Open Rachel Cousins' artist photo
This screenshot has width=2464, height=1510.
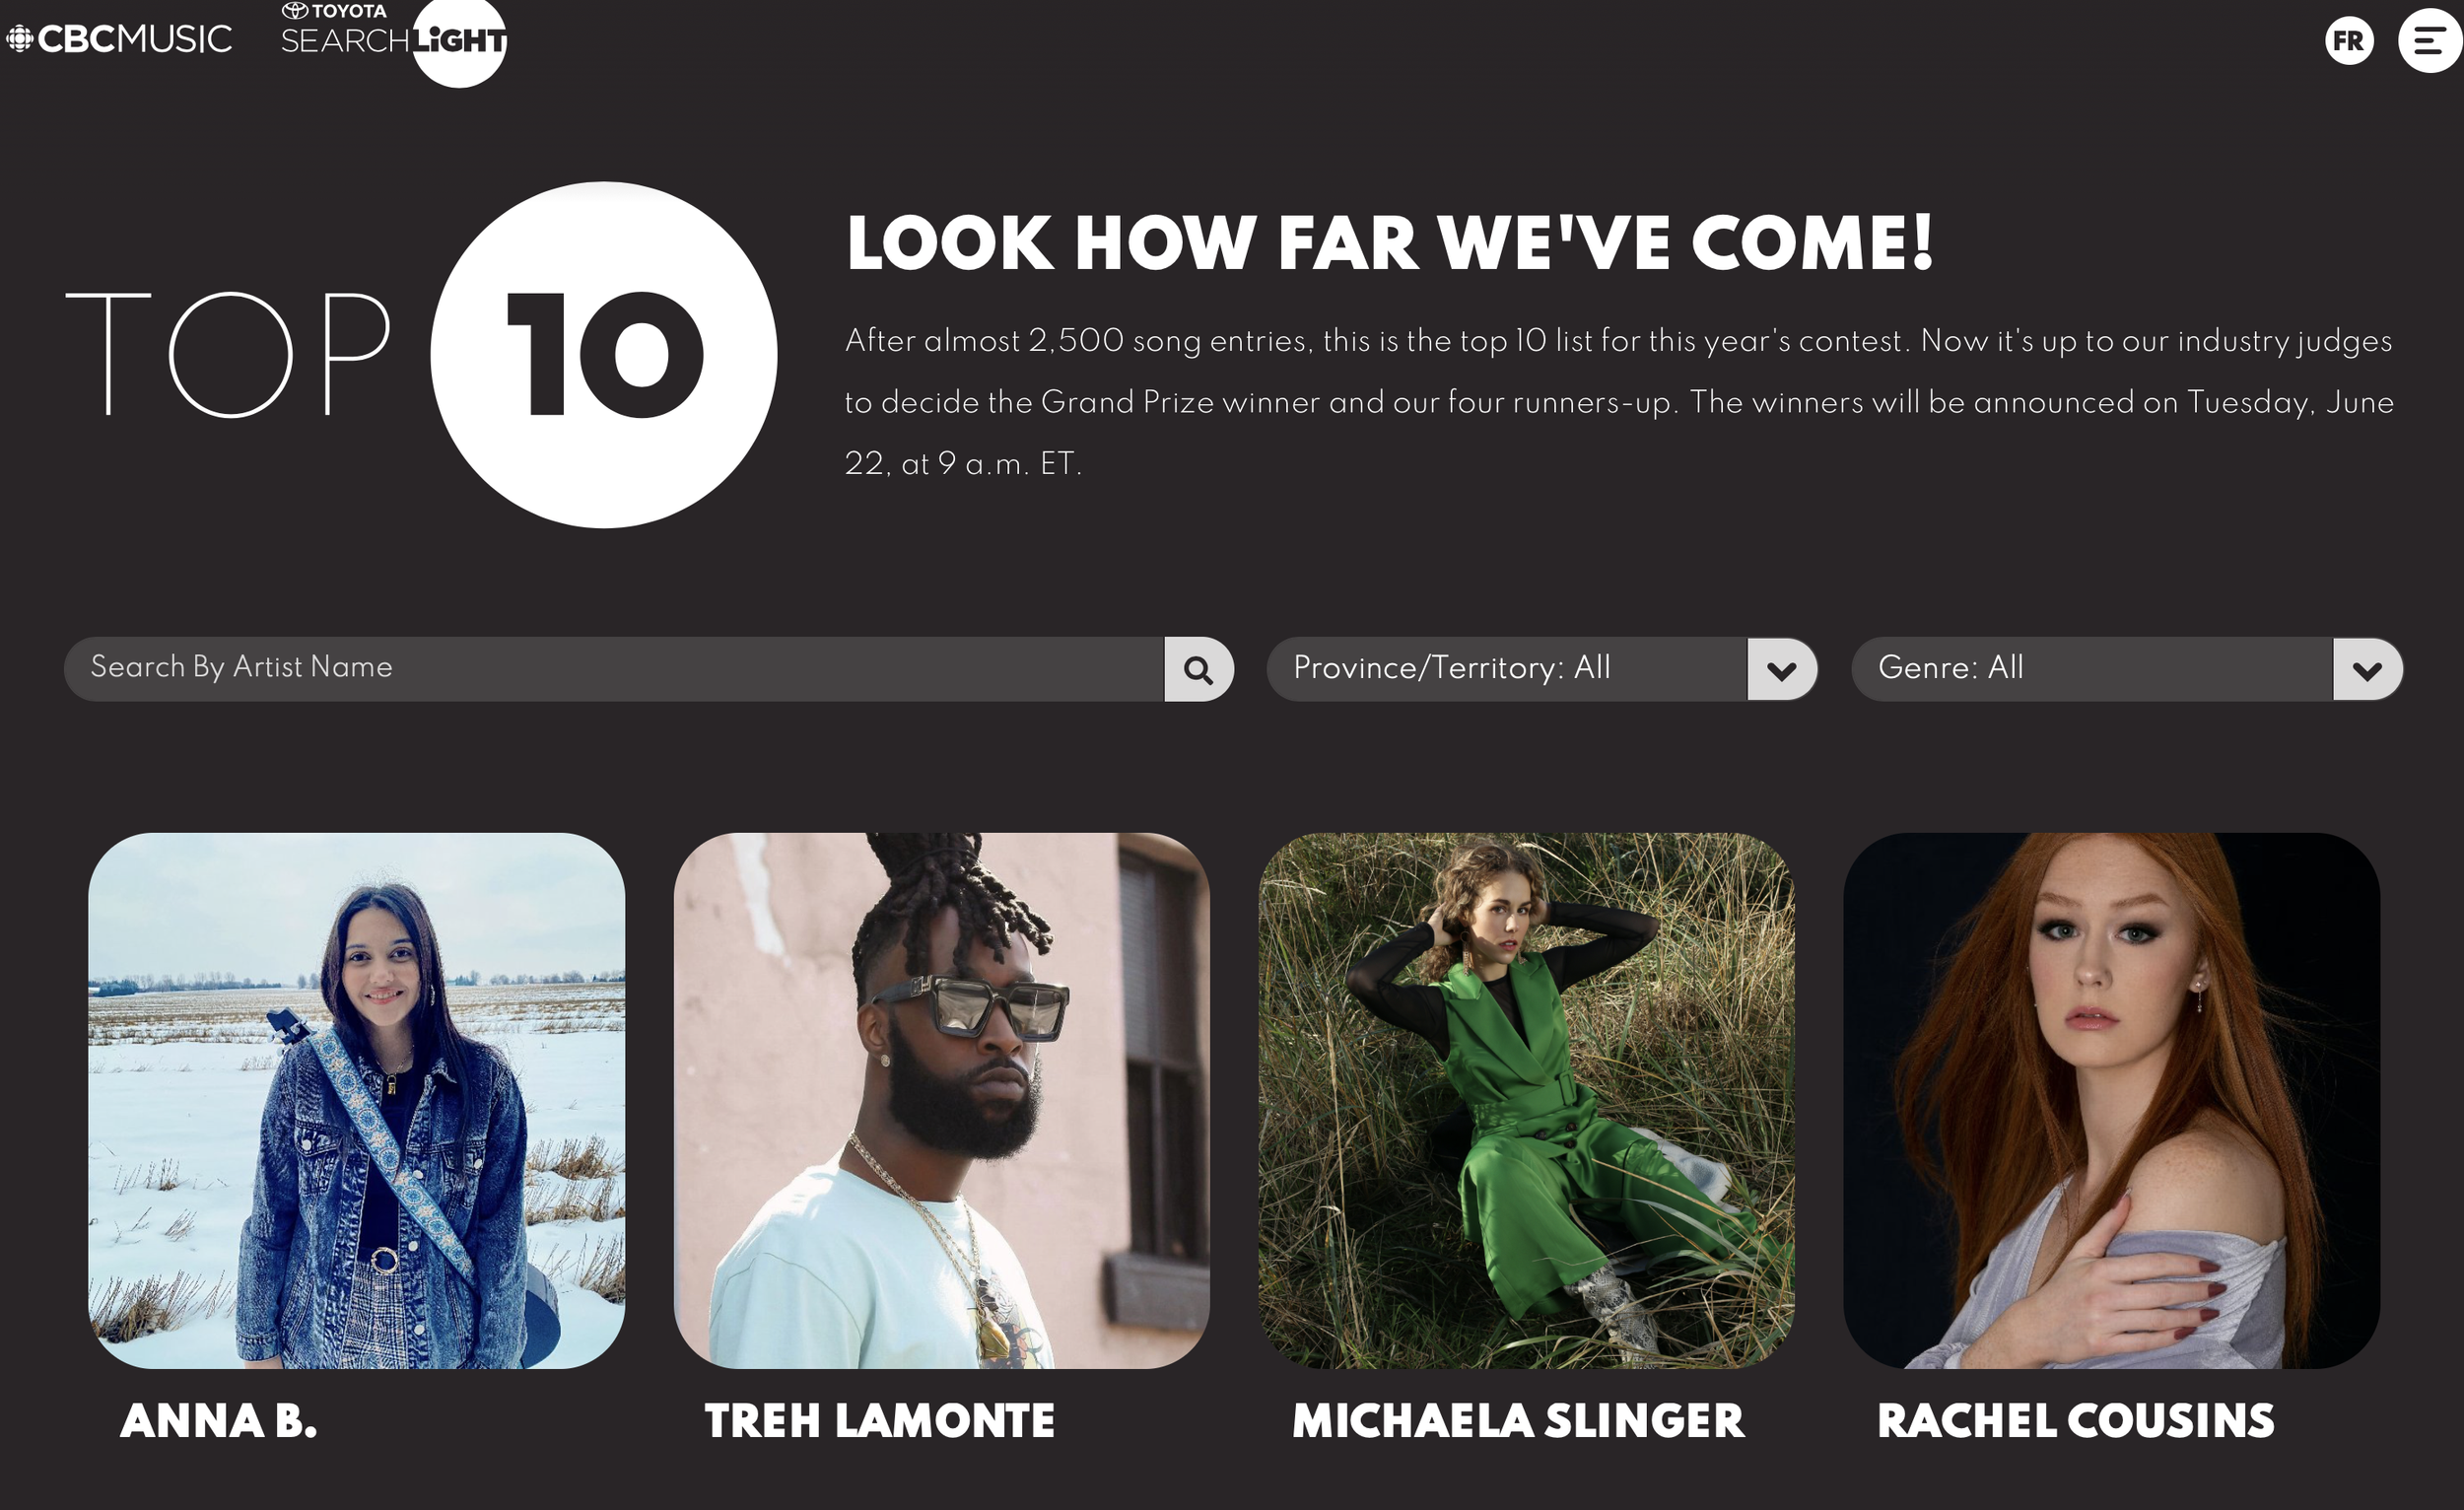[2112, 1100]
